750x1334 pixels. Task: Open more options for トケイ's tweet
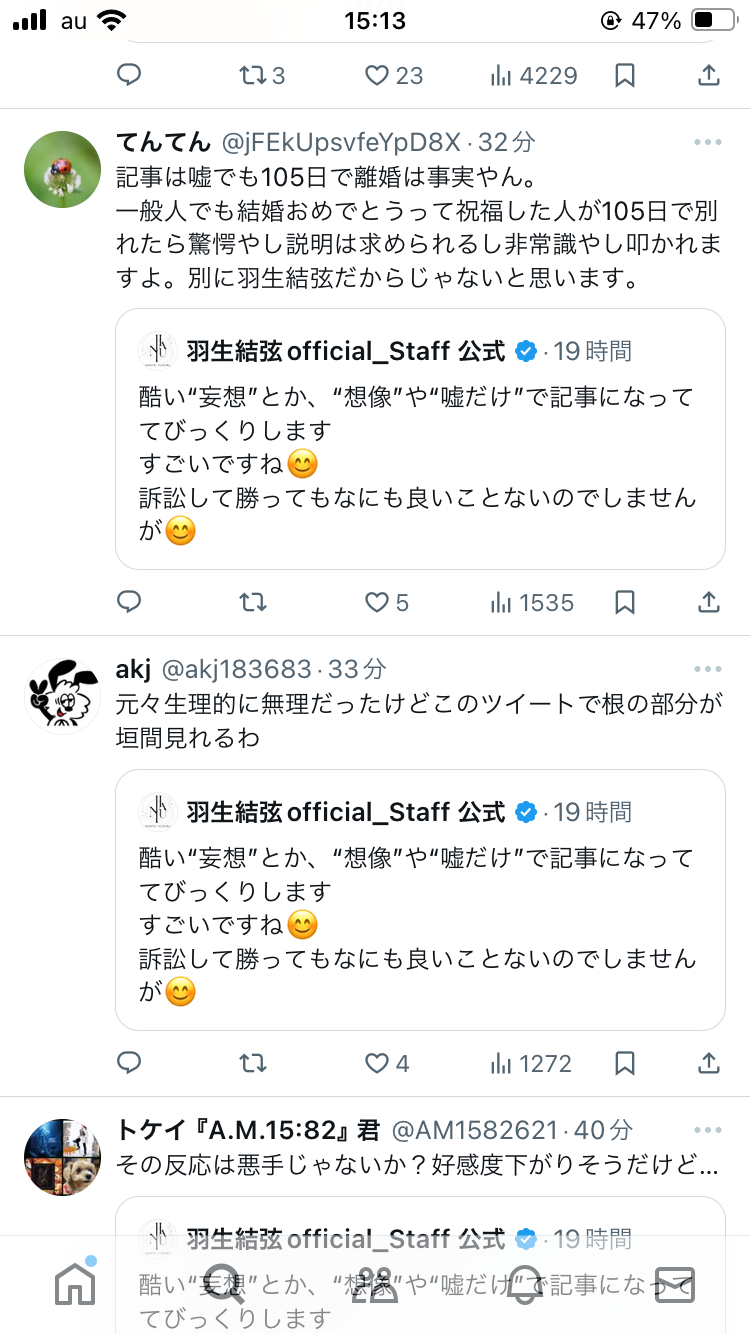[x=707, y=1130]
